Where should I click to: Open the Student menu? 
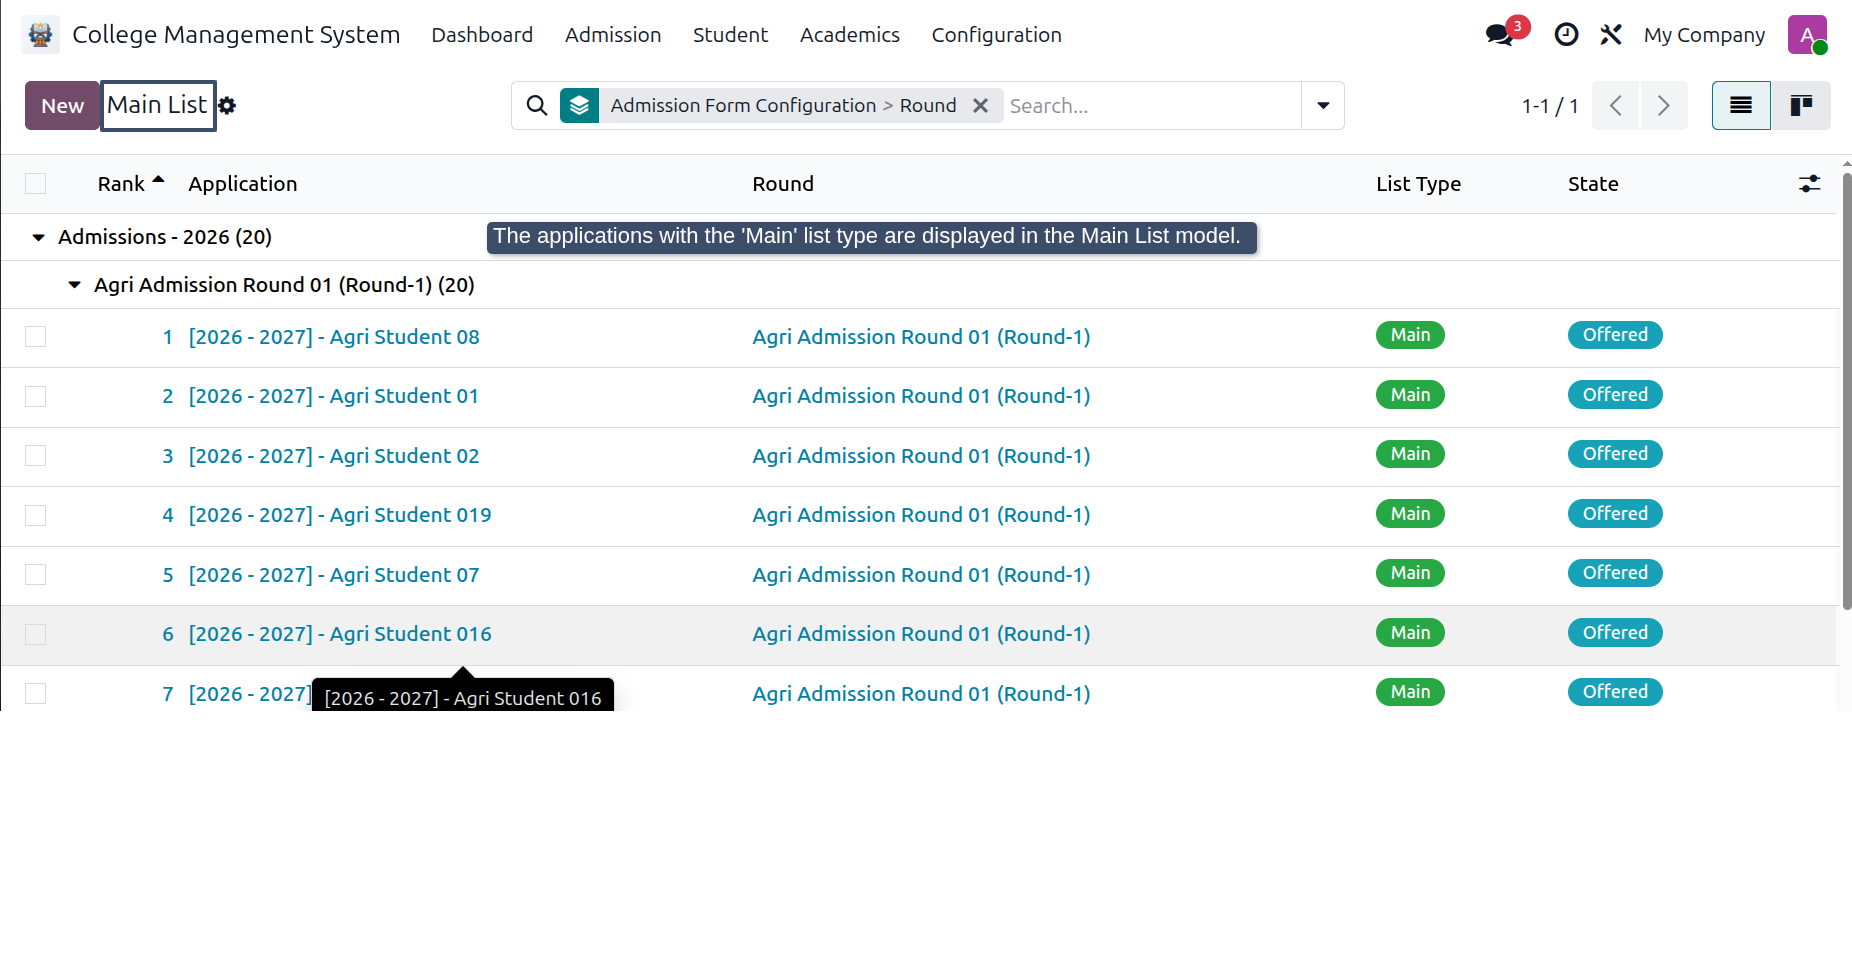point(731,35)
